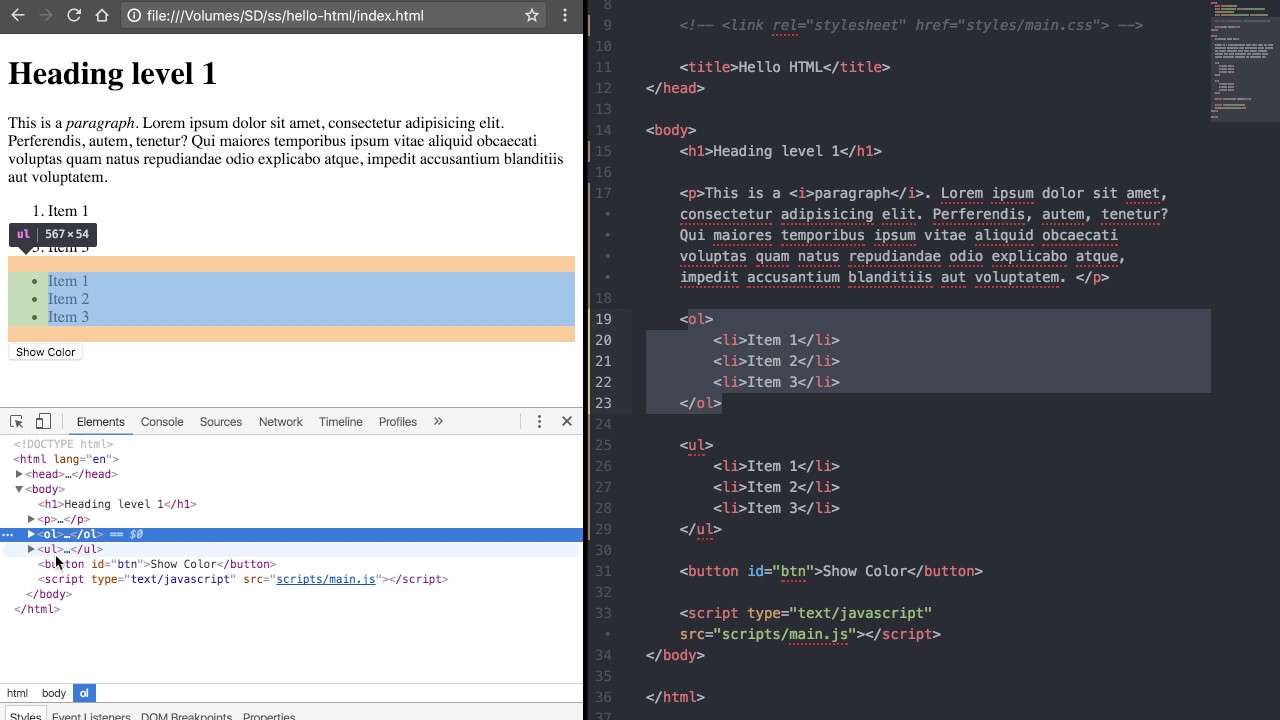This screenshot has width=1280, height=720.
Task: Click the h1 Heading level 1 code line
Action: click(781, 151)
